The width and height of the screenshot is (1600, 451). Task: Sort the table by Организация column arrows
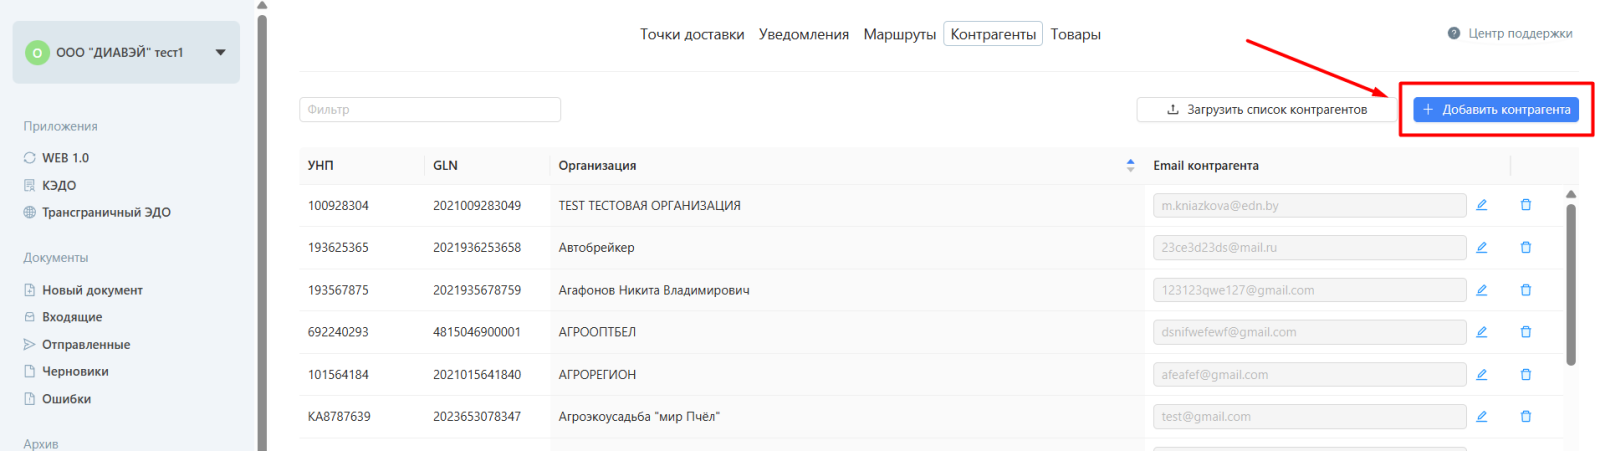[x=1130, y=166]
